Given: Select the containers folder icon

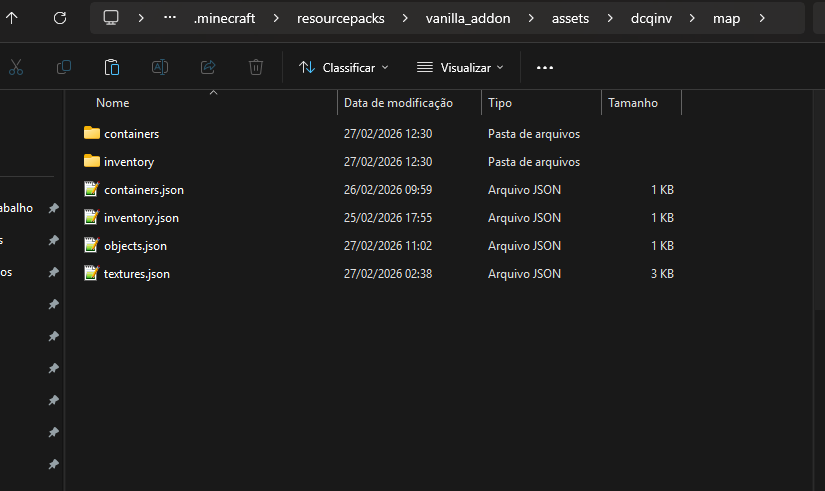Looking at the screenshot, I should pos(92,133).
